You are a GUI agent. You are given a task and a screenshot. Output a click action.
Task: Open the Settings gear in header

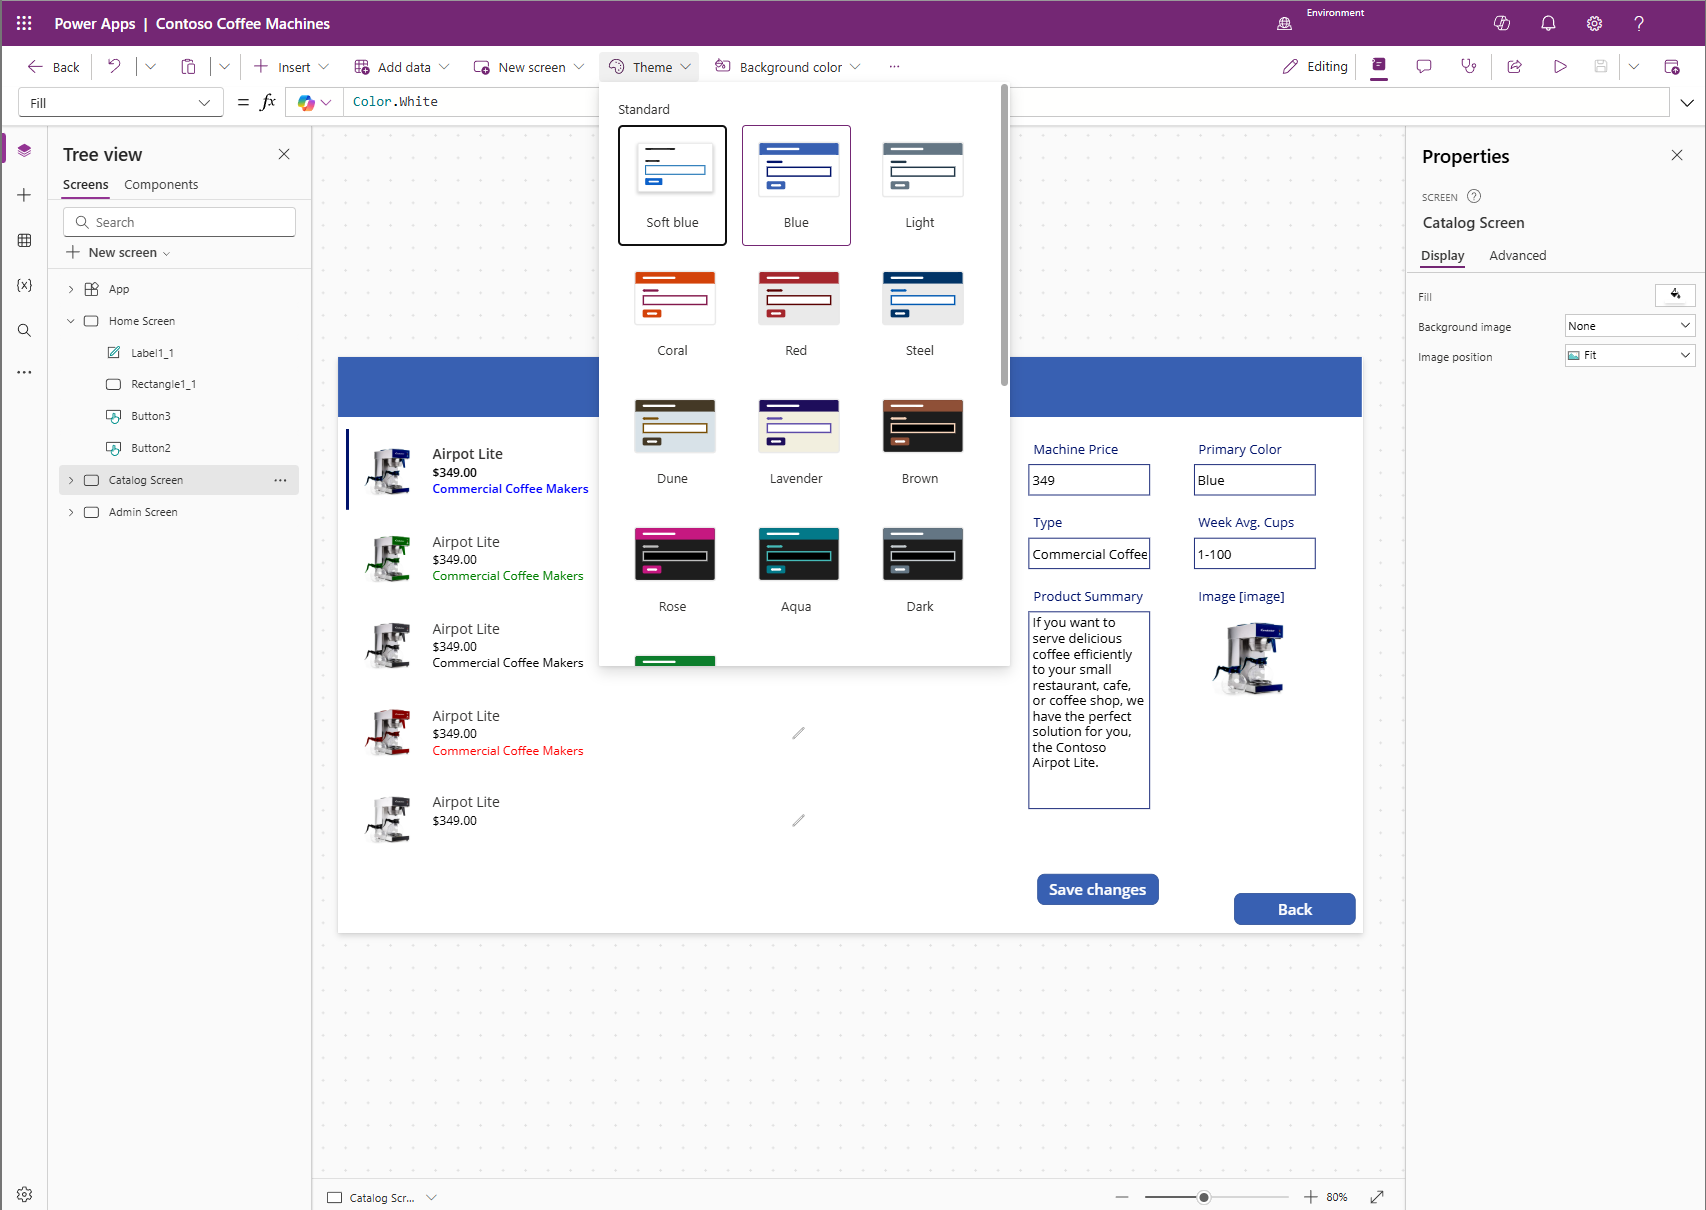[x=1594, y=23]
